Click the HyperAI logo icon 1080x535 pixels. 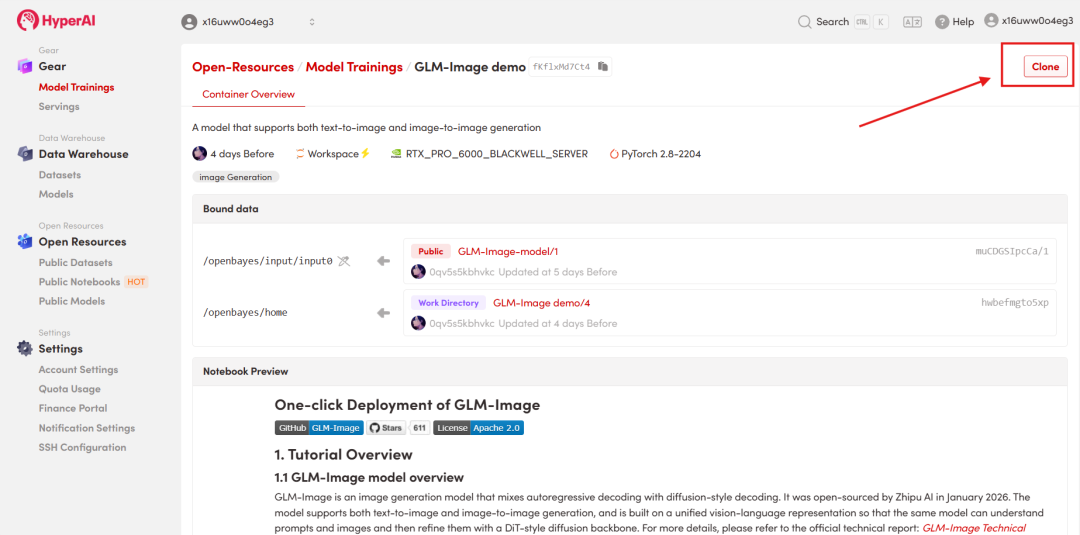27,20
